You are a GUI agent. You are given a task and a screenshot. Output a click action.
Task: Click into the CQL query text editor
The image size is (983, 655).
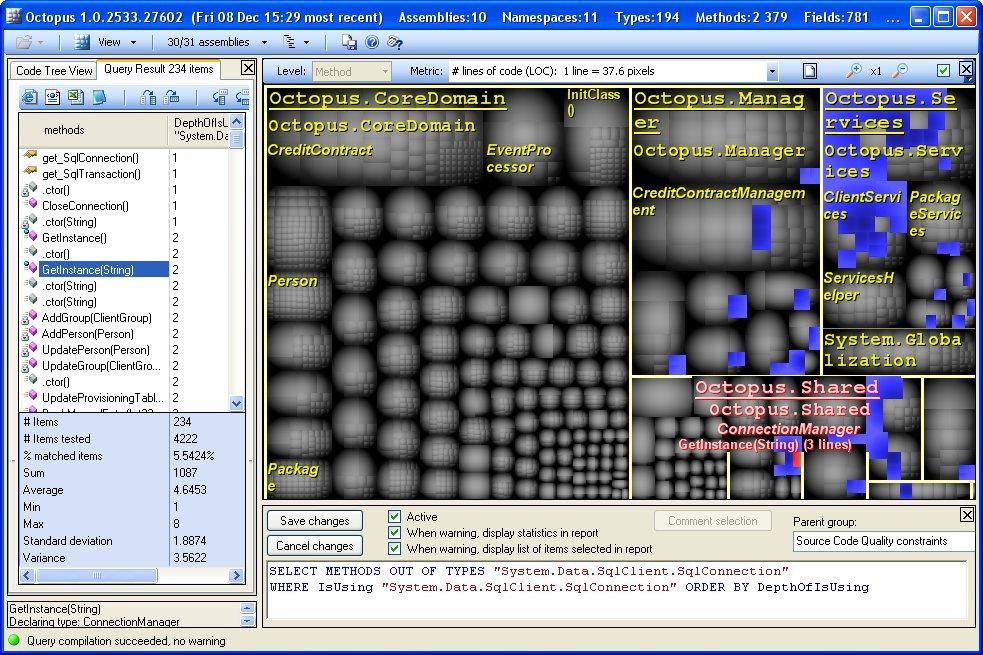click(619, 589)
